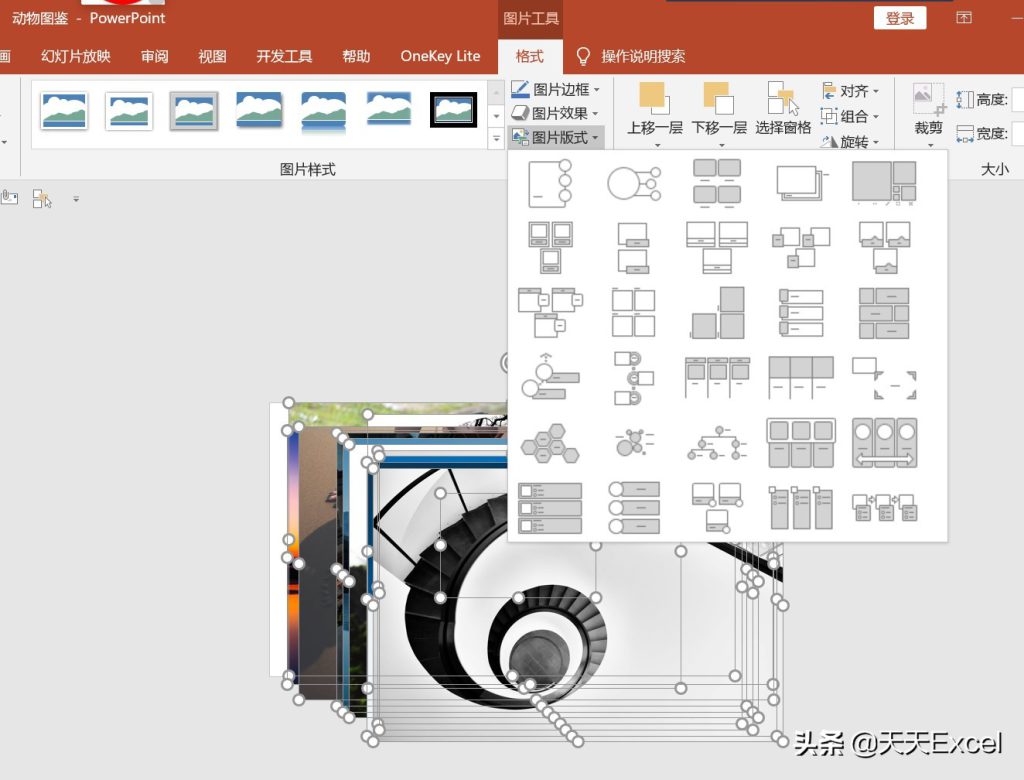Open Picture Effects (图片效果) dropdown
1024x780 pixels.
555,113
